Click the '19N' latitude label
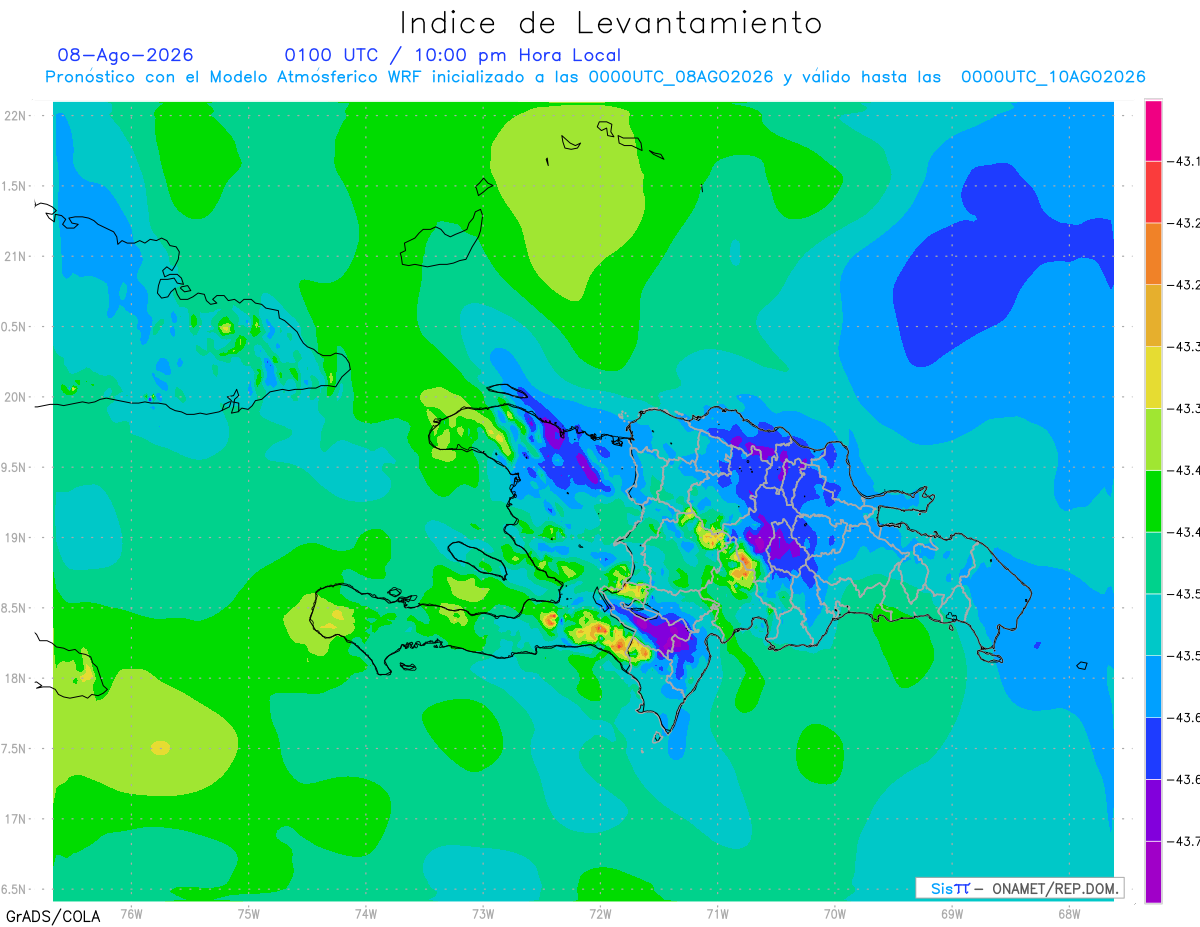Image resolution: width=1200 pixels, height=927 pixels. click(16, 538)
